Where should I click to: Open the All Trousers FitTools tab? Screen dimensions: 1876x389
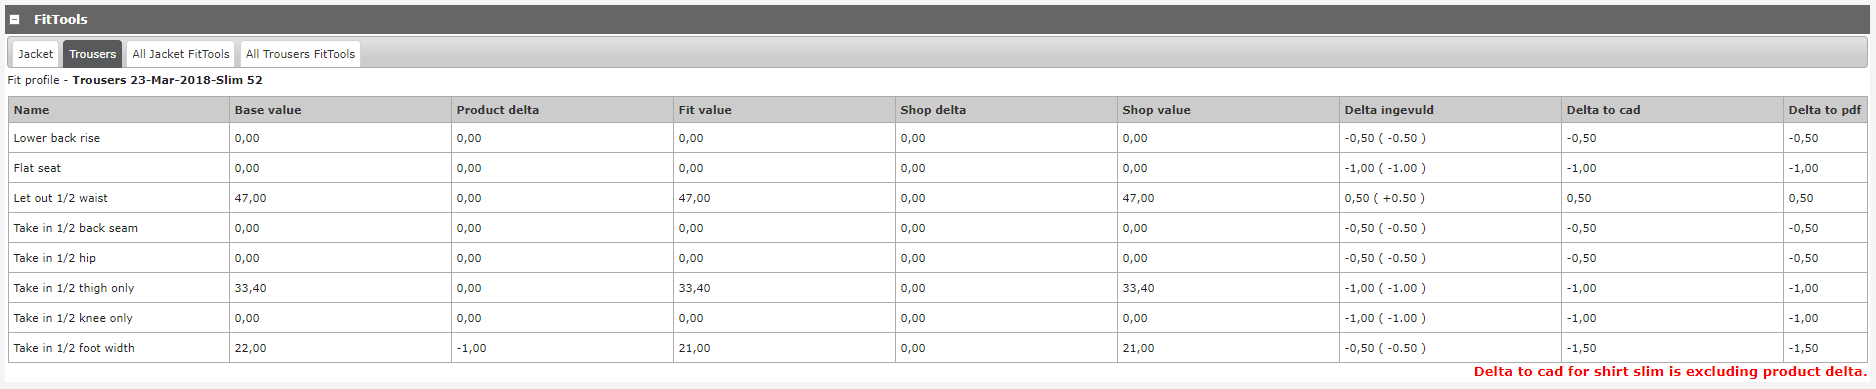300,54
